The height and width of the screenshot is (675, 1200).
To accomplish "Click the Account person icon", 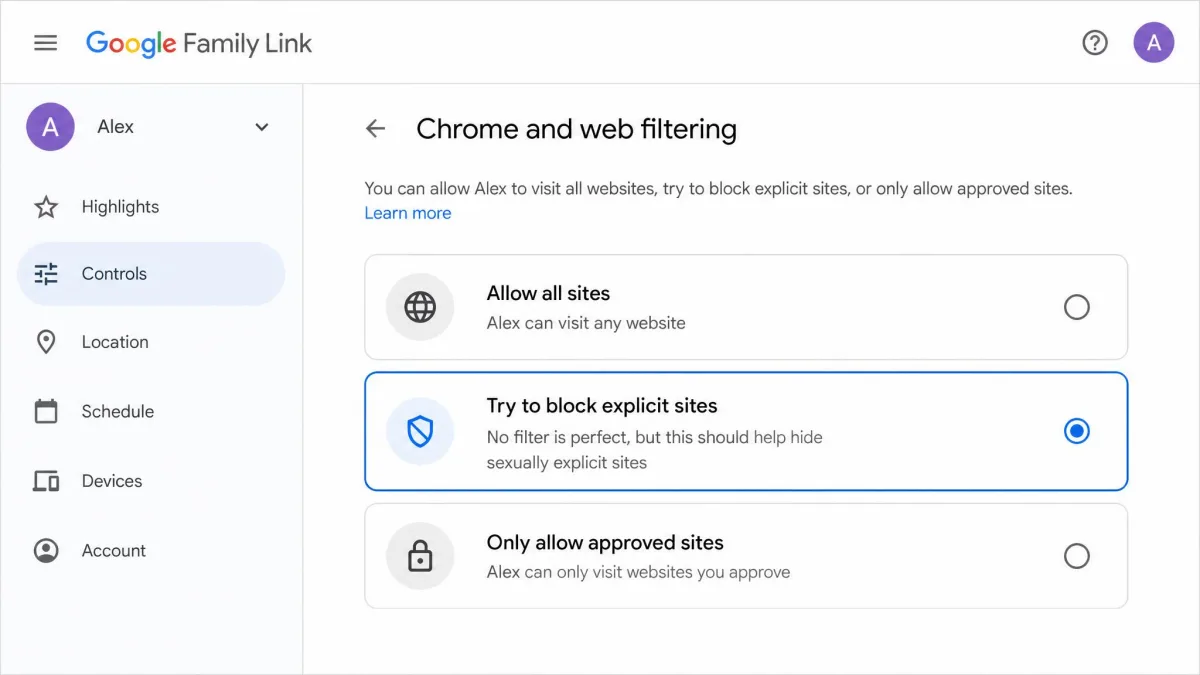I will 46,551.
